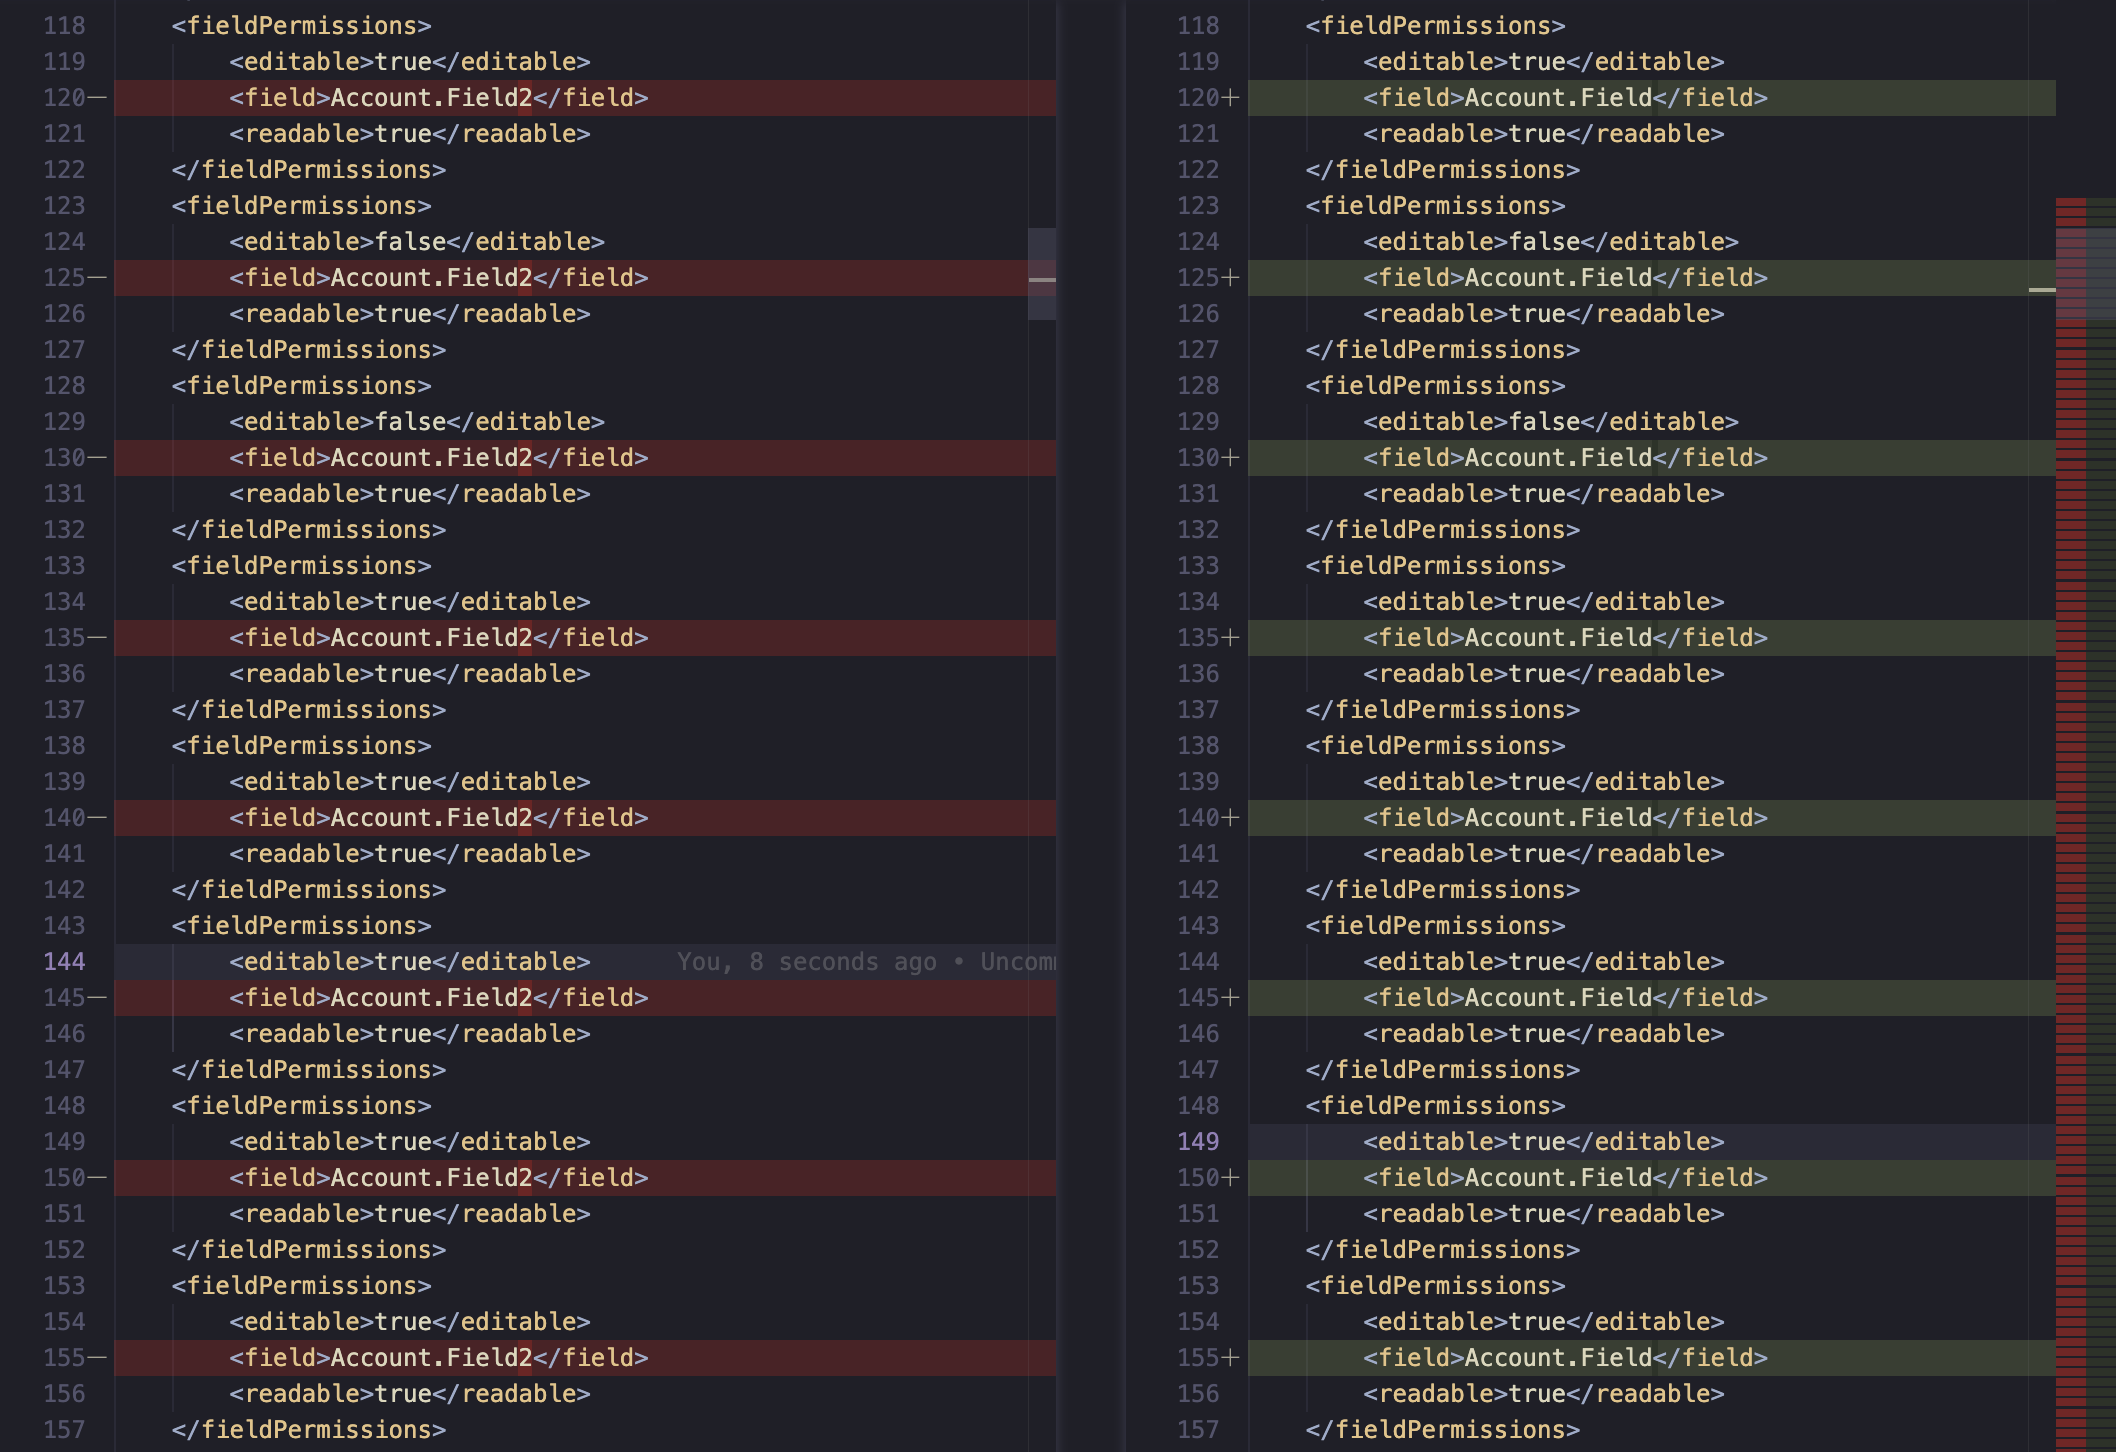Click the minus marker at left line 135
This screenshot has width=2116, height=1452.
[x=97, y=638]
